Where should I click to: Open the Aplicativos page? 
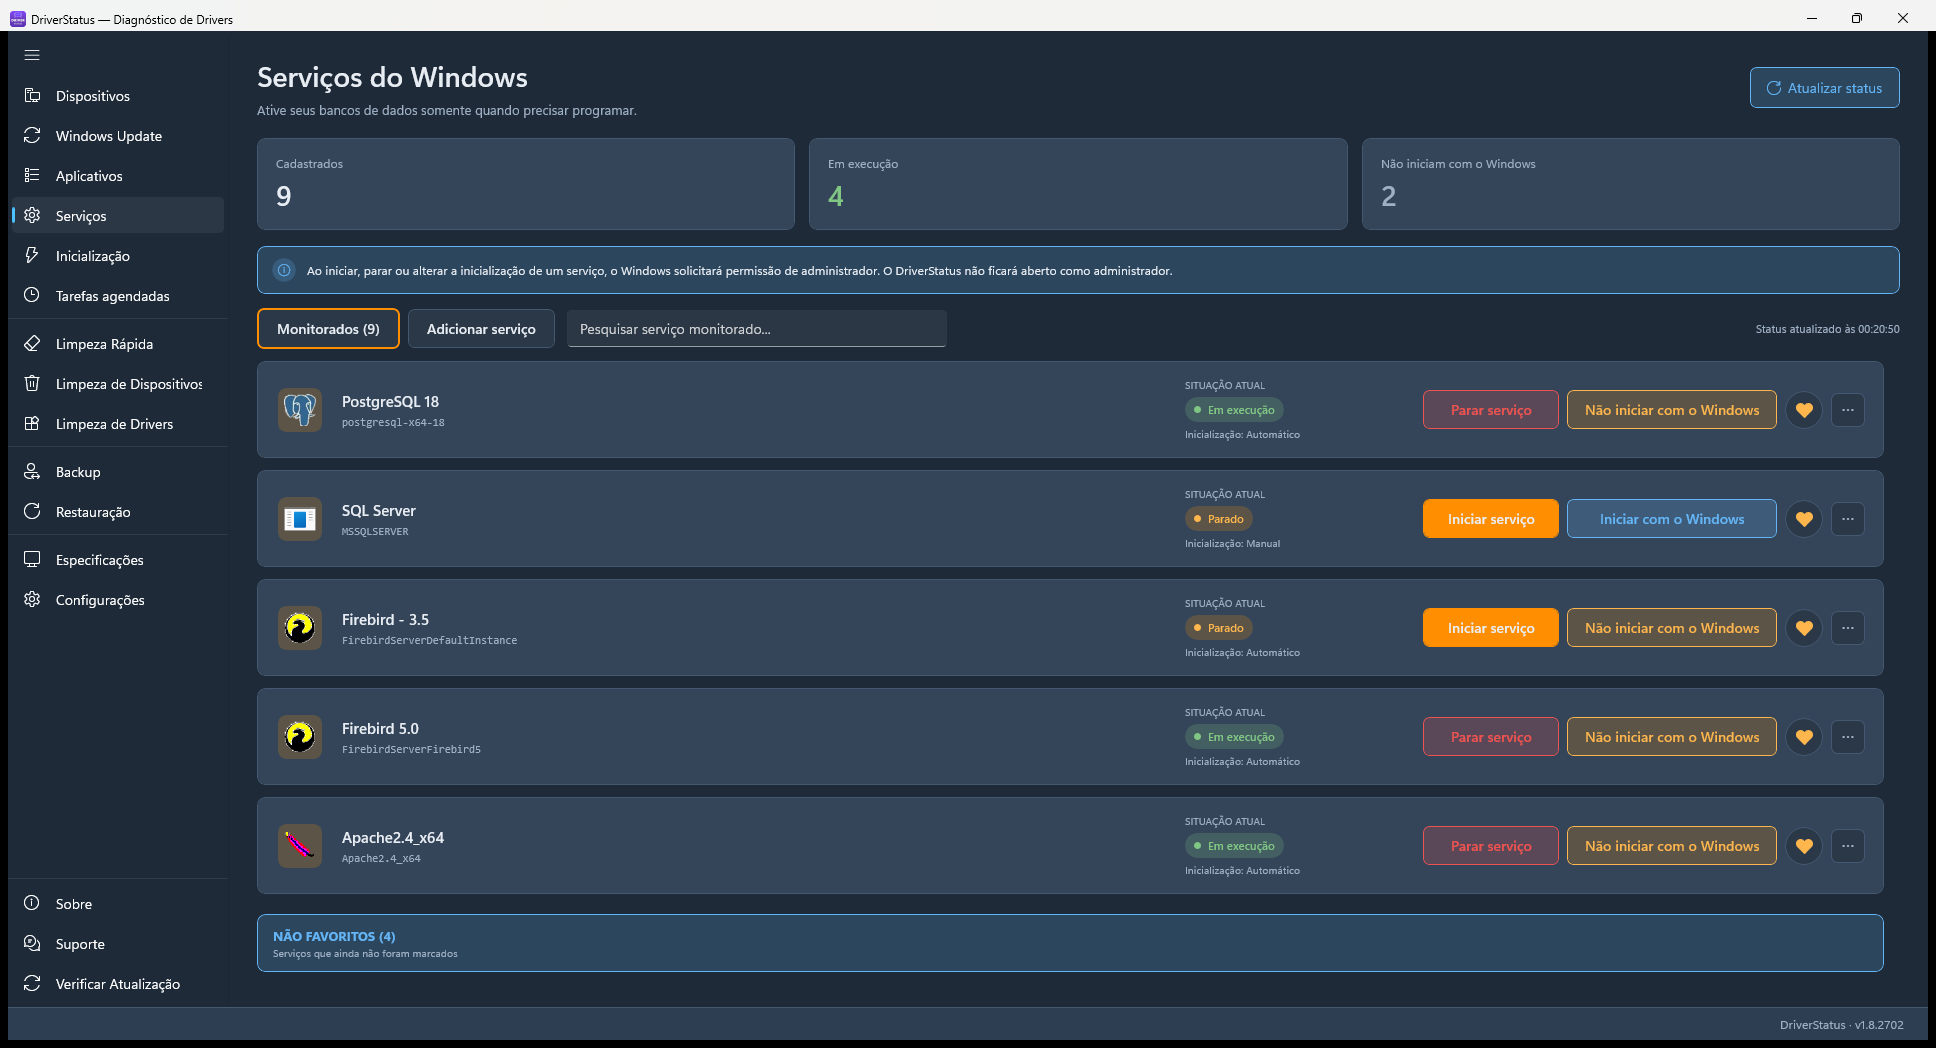pos(118,176)
